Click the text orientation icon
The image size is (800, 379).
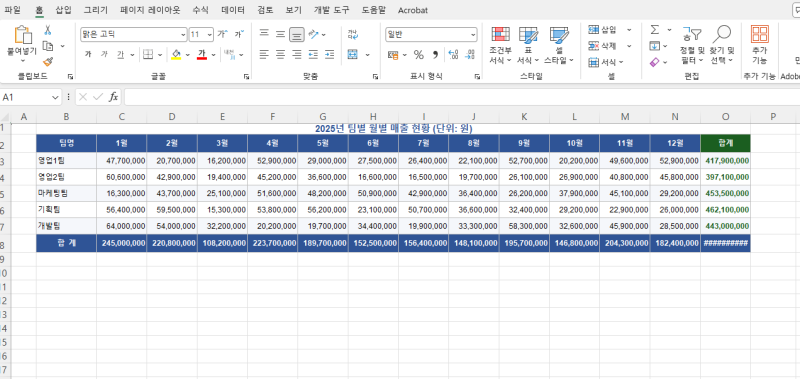click(x=314, y=34)
